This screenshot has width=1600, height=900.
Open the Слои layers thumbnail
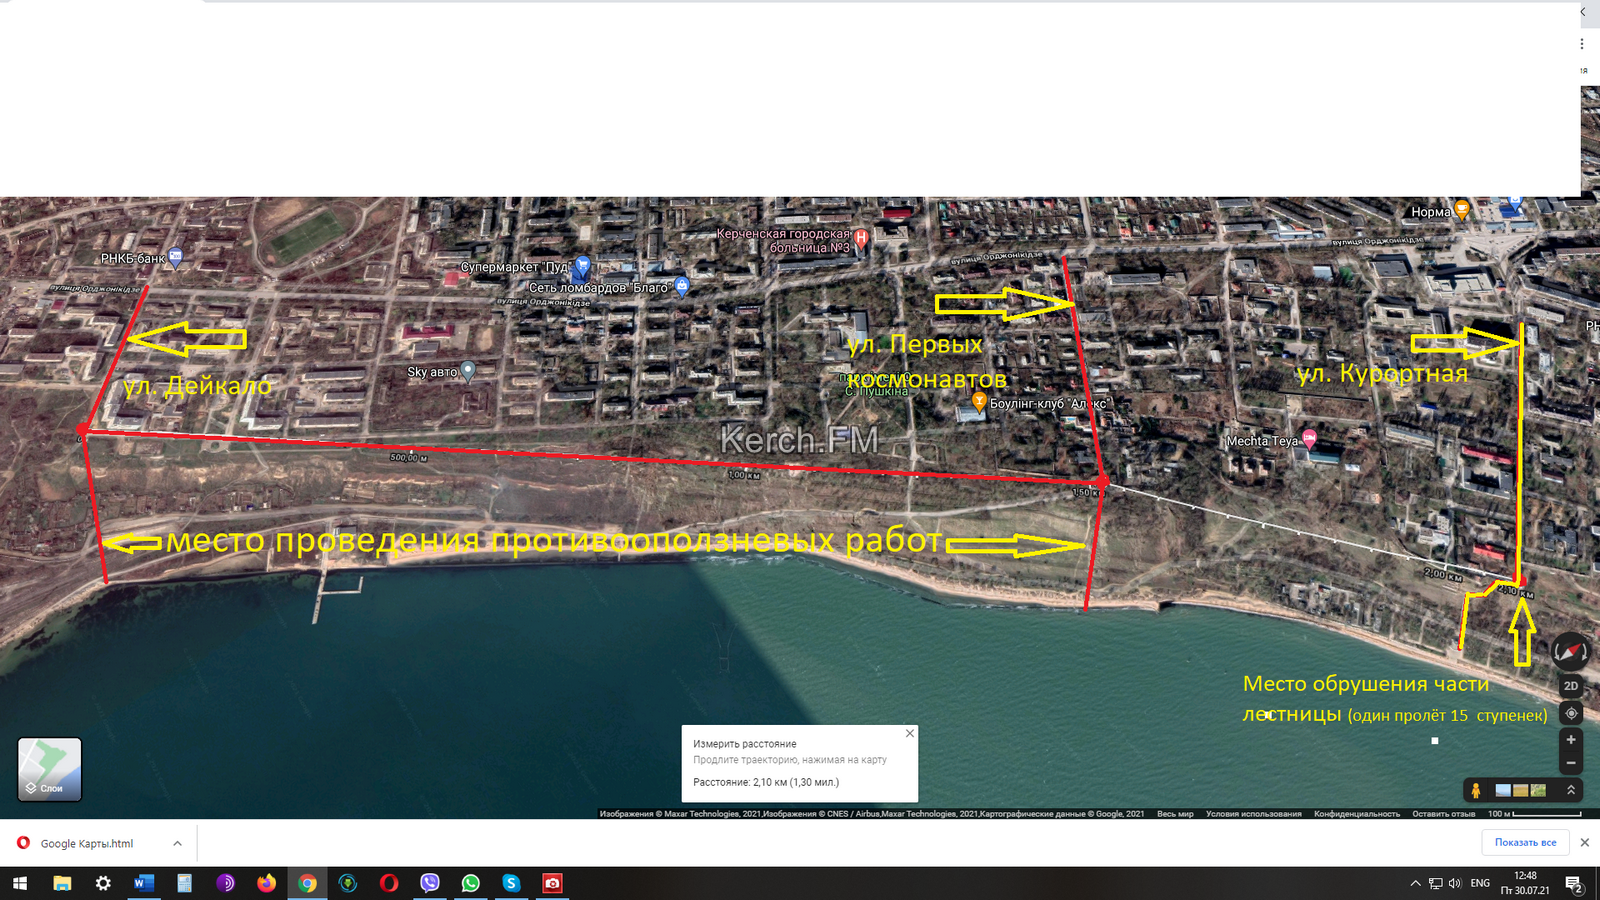pos(50,769)
